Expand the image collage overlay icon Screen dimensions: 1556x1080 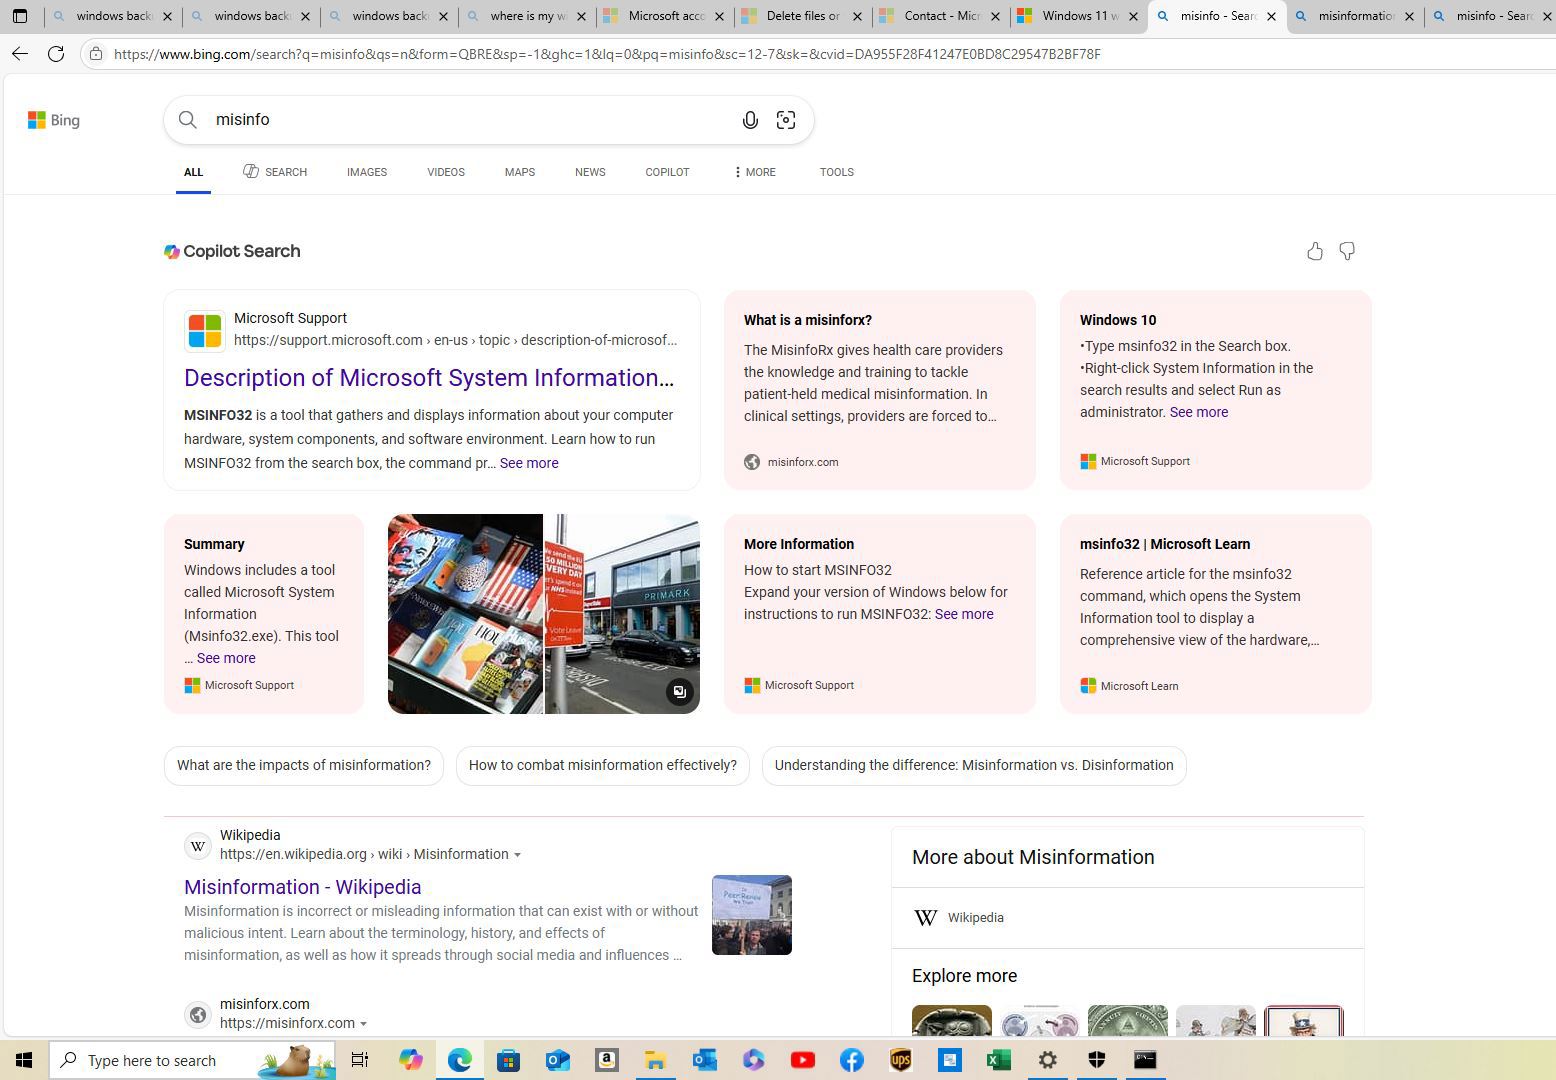tap(679, 692)
